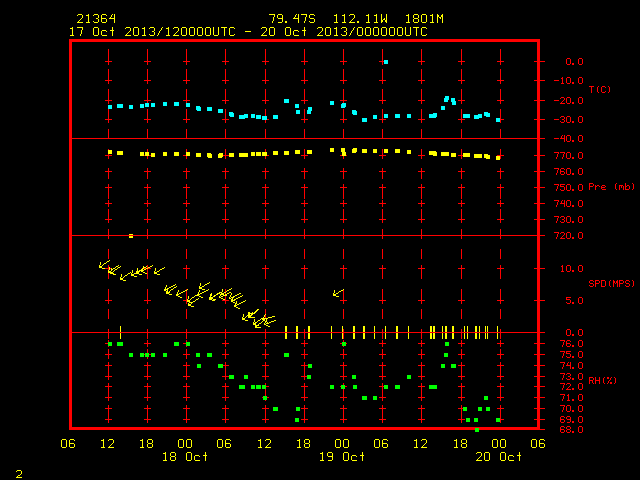Select the T(C) axis label
Image resolution: width=640 pixels, height=480 pixels.
600,89
